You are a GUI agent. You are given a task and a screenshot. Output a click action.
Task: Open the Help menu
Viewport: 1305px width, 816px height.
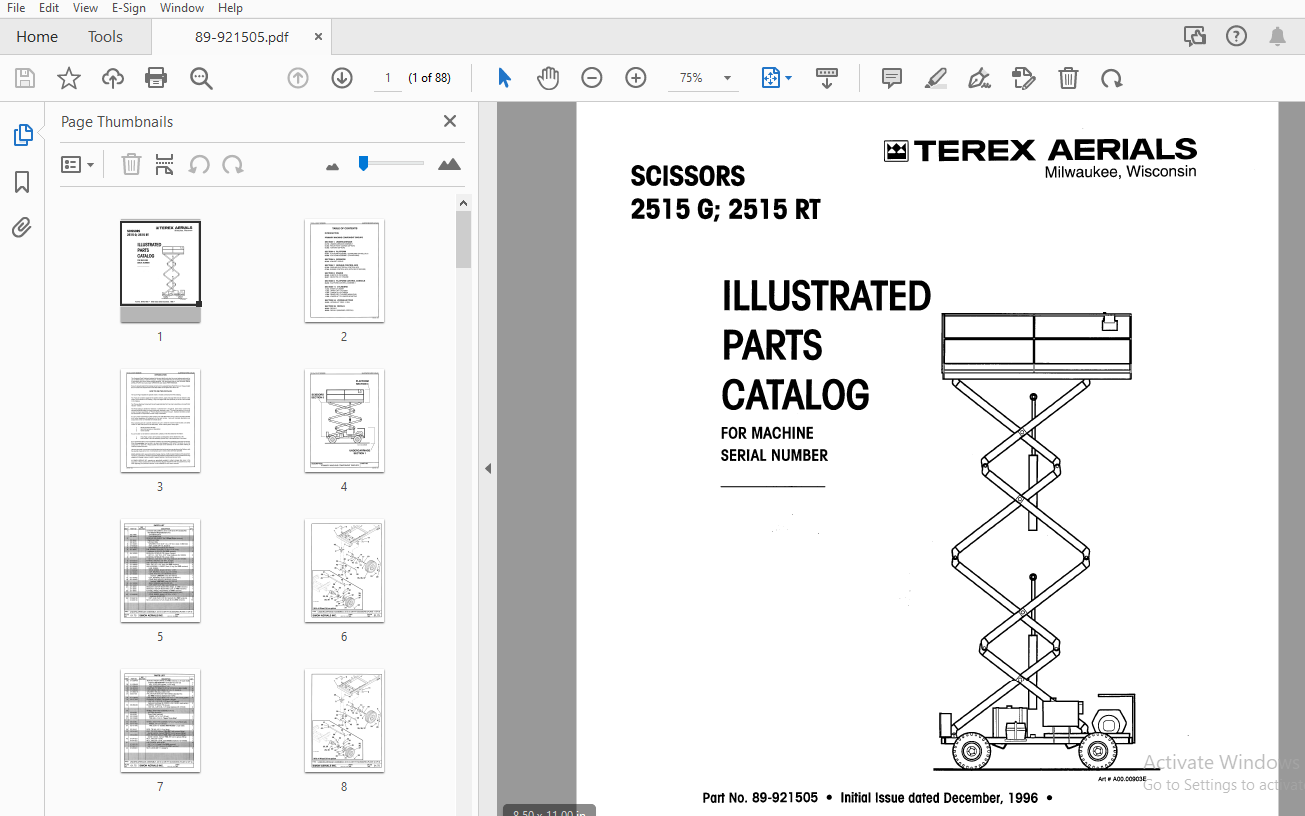230,8
